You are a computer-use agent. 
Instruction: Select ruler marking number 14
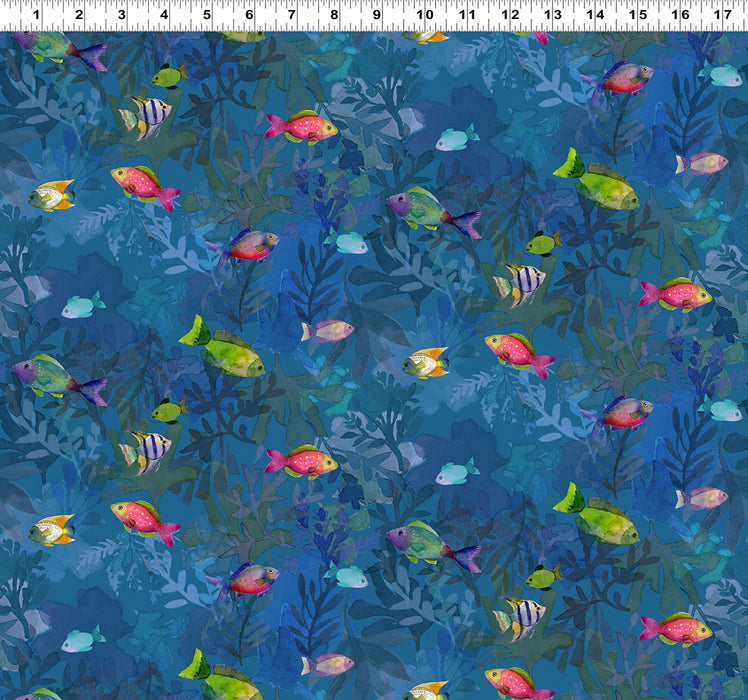tap(595, 15)
